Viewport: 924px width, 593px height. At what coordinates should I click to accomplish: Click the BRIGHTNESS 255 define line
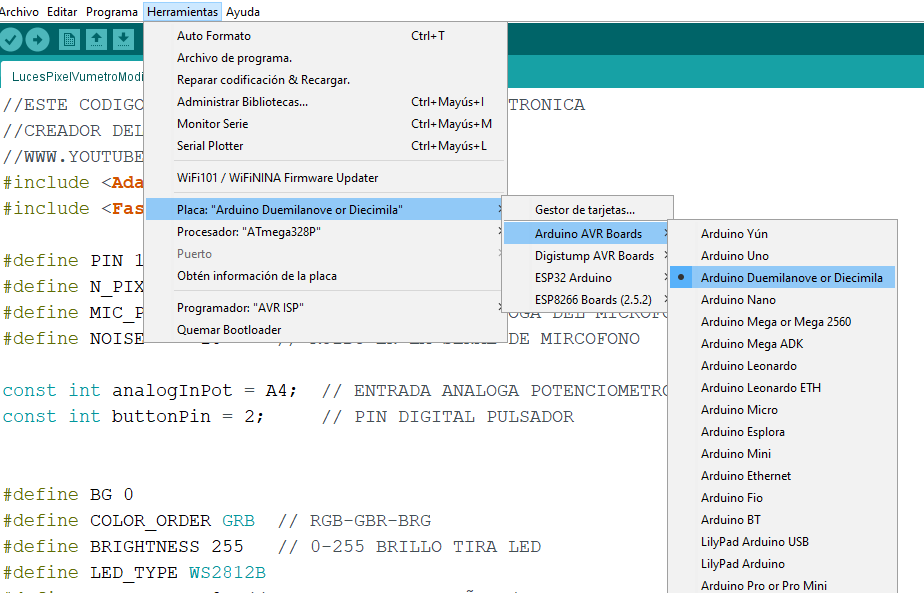click(x=123, y=546)
